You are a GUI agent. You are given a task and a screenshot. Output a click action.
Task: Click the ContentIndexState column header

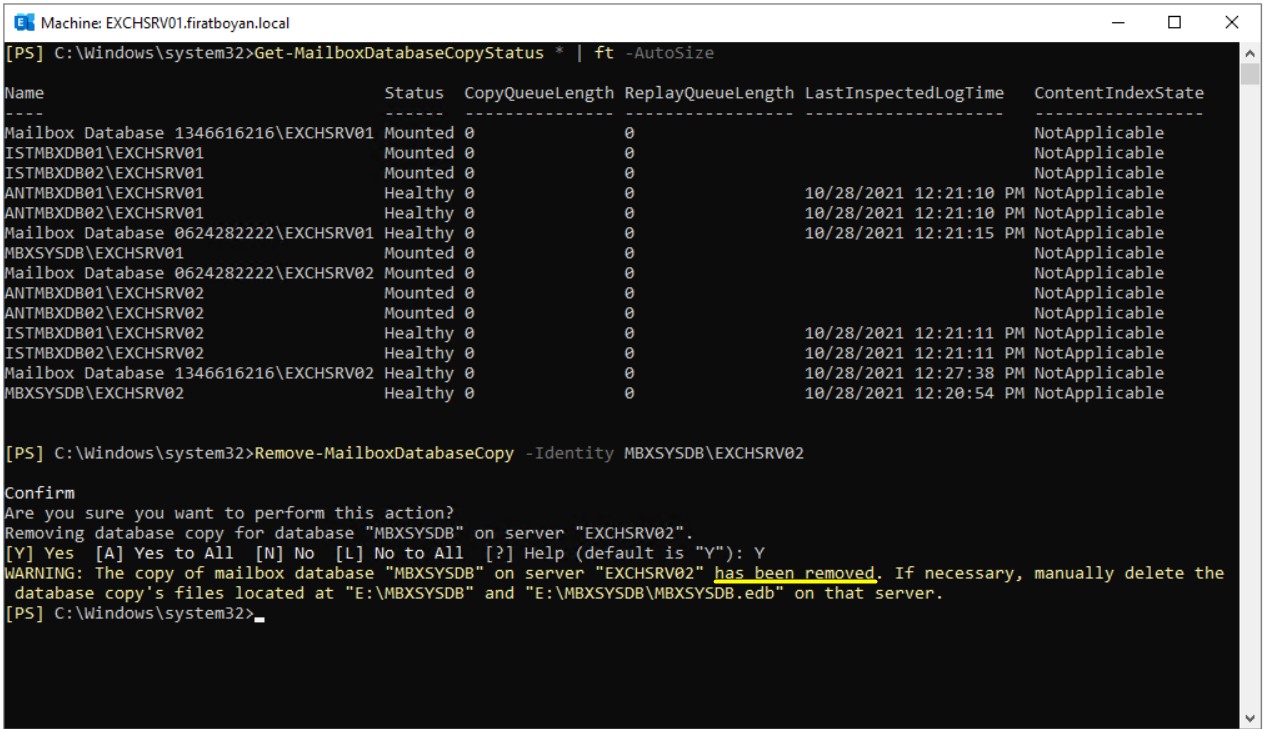1119,93
